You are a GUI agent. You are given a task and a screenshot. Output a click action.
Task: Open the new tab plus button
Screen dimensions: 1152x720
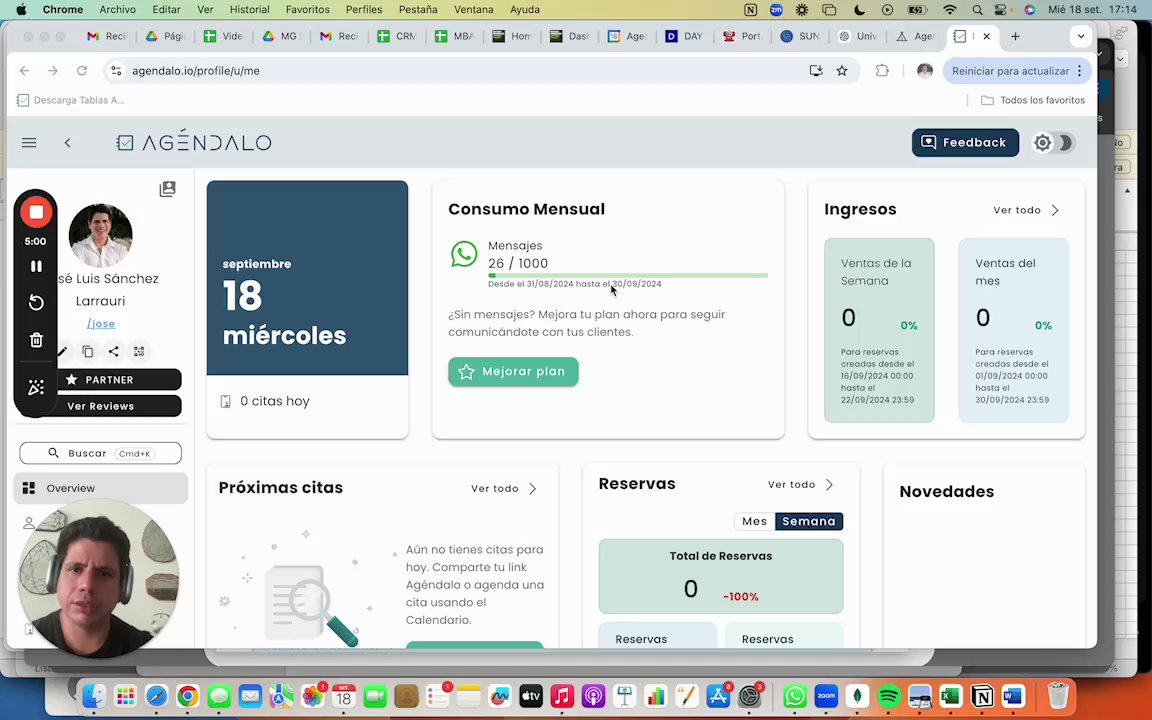click(x=1015, y=36)
